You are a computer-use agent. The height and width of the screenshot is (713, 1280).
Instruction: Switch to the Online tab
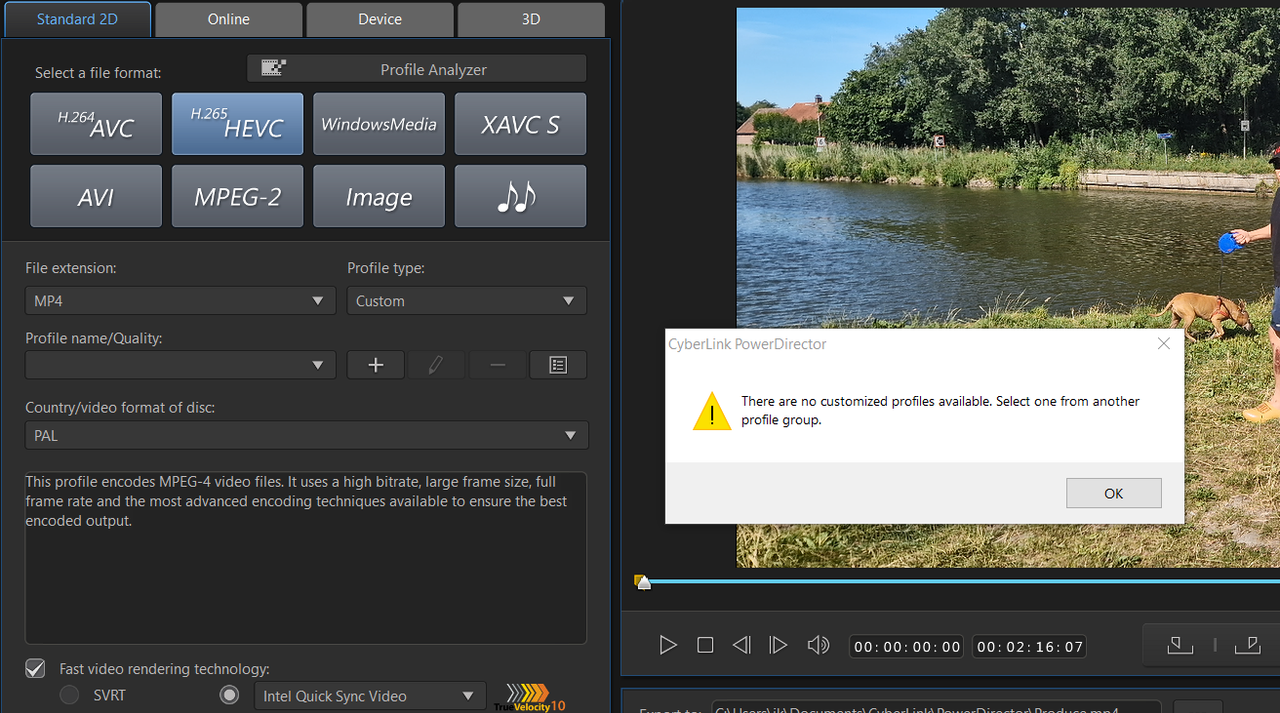pos(229,19)
